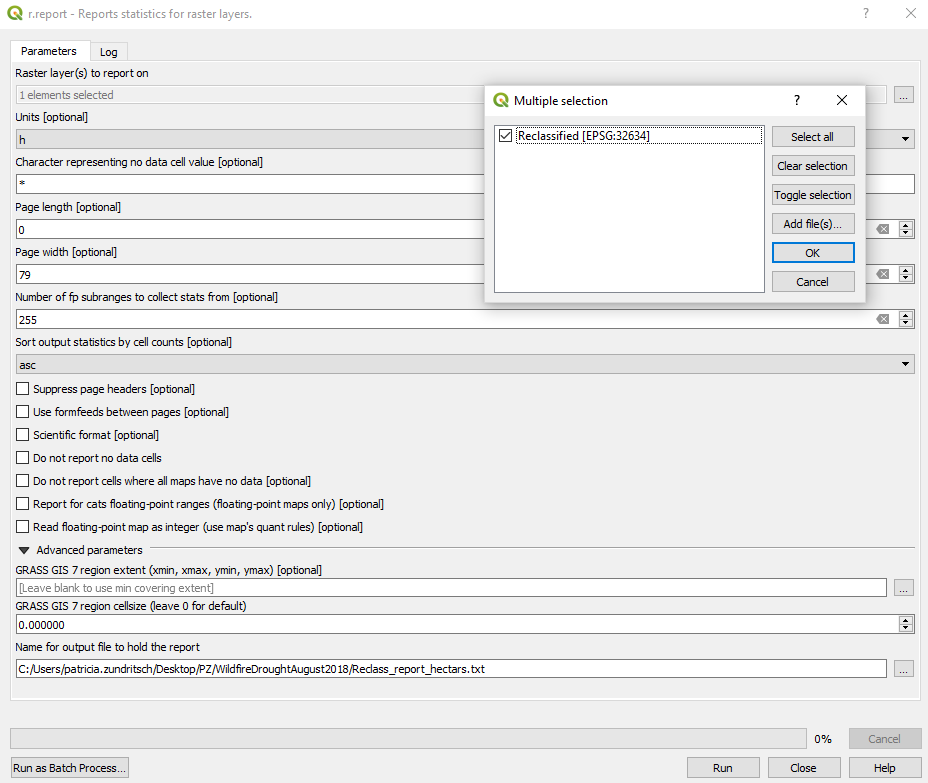Open the Parameters tab
928x783 pixels.
[49, 51]
